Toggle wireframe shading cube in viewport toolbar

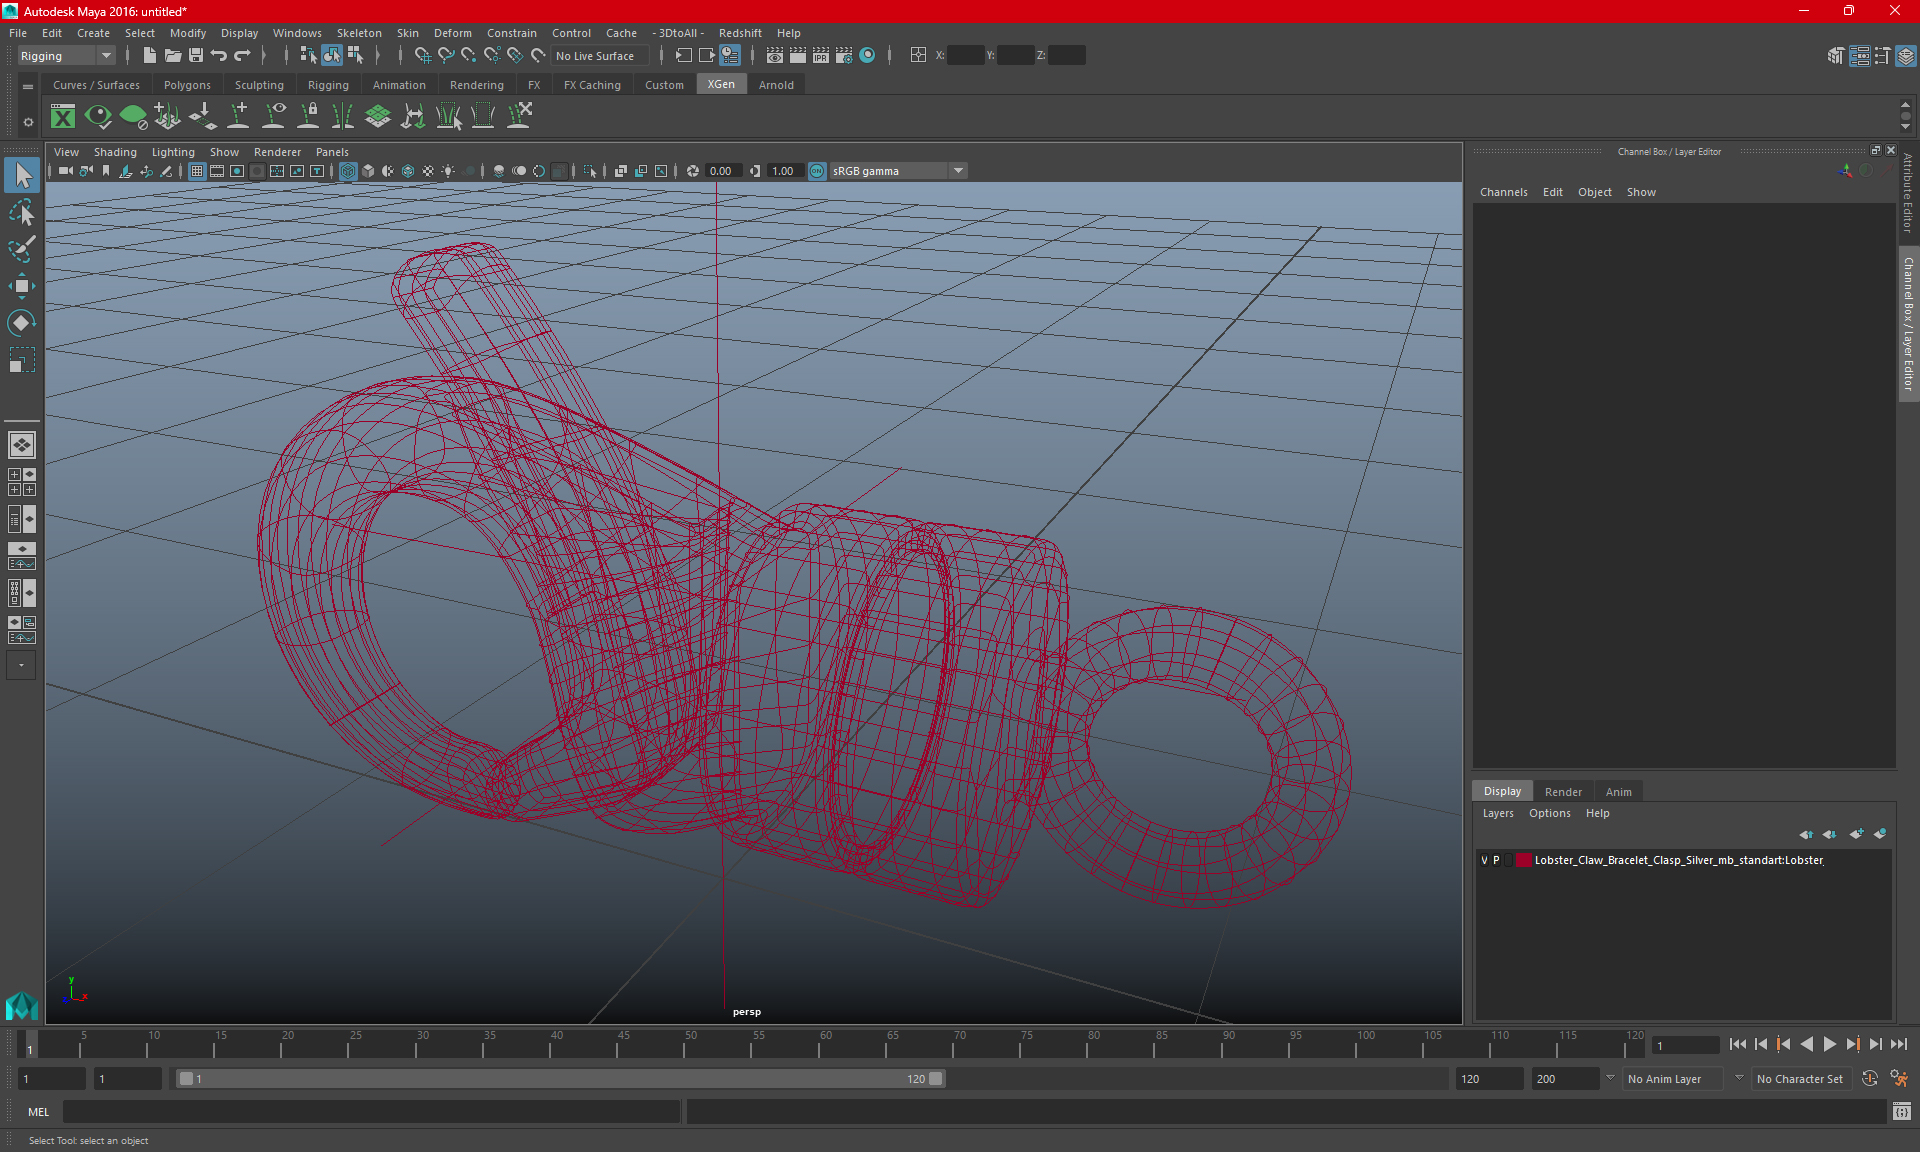pos(348,171)
